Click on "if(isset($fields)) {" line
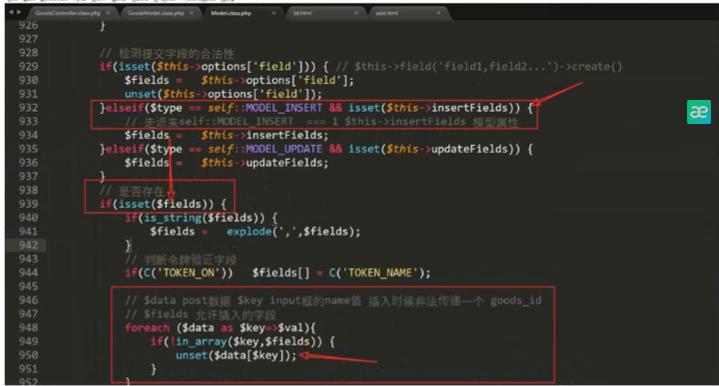The width and height of the screenshot is (719, 386). coord(163,204)
